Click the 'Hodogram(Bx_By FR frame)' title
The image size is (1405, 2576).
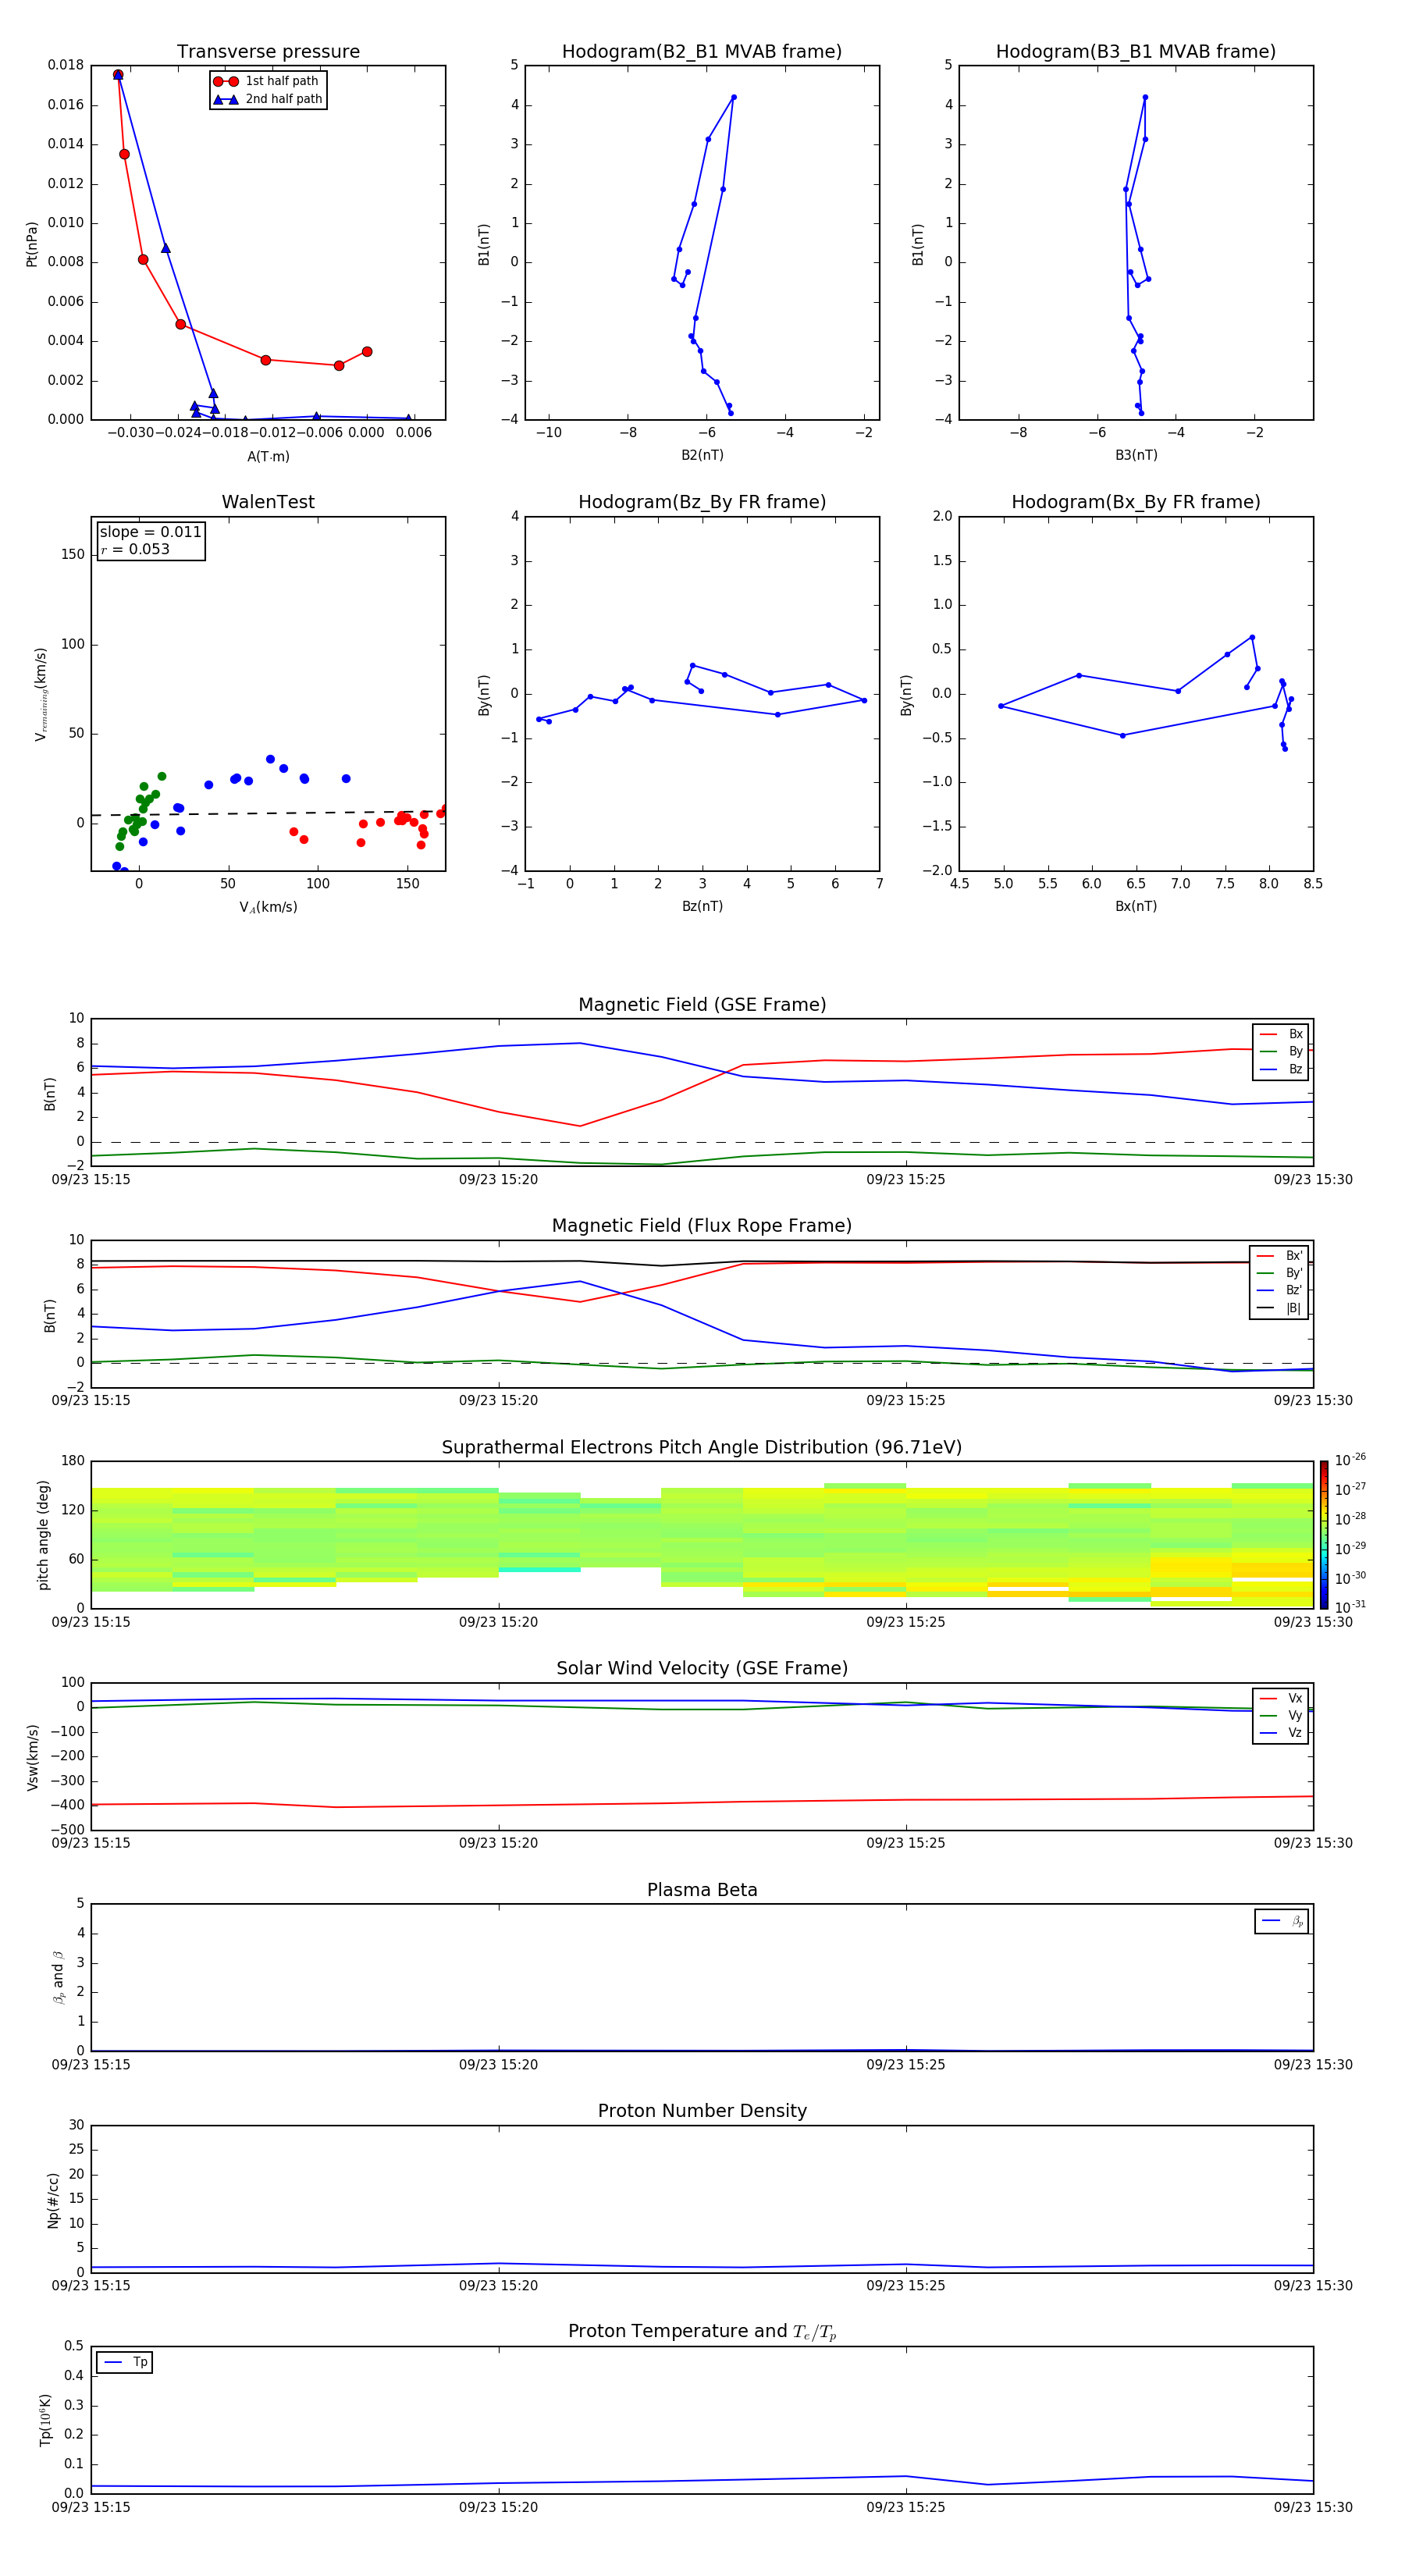tap(1136, 502)
